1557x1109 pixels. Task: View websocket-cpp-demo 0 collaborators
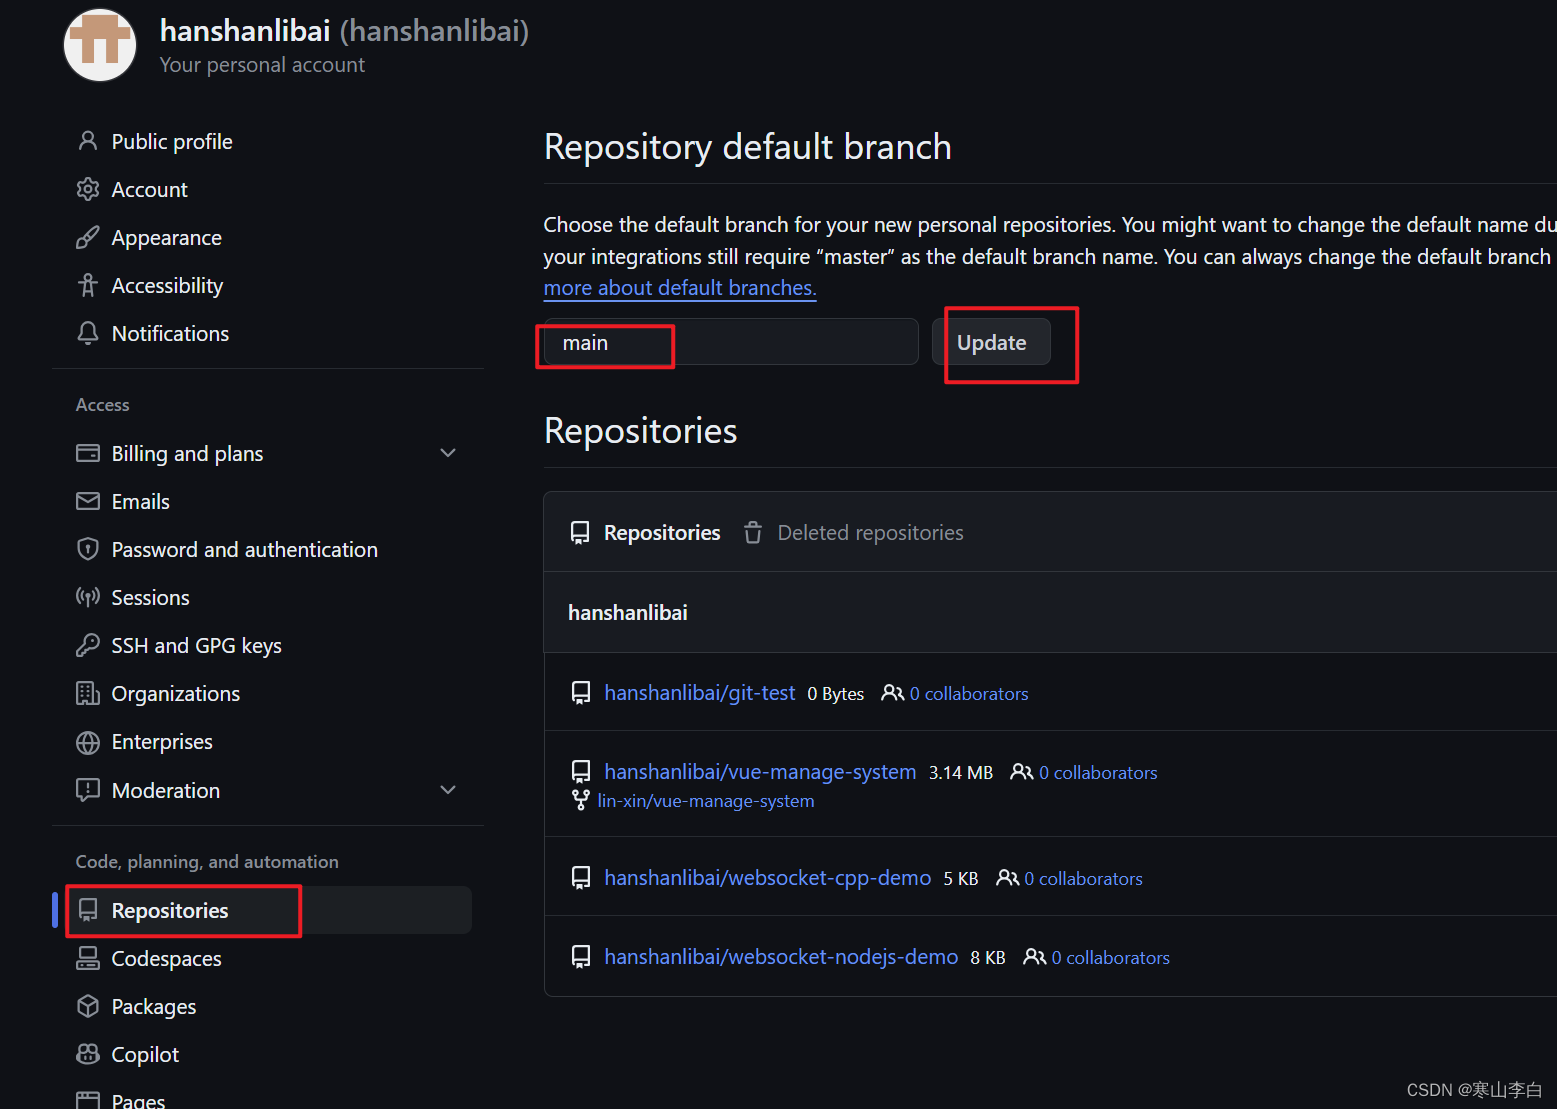pos(1083,879)
